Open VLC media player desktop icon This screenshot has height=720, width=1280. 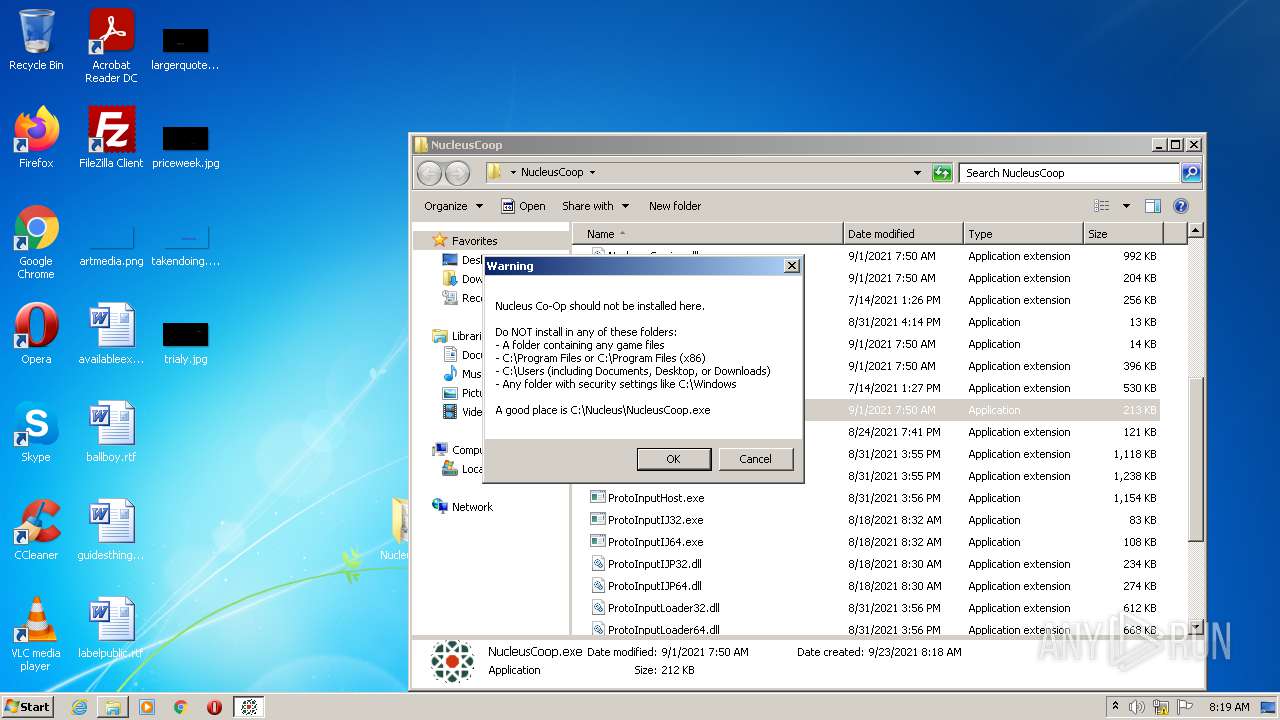[x=36, y=634]
